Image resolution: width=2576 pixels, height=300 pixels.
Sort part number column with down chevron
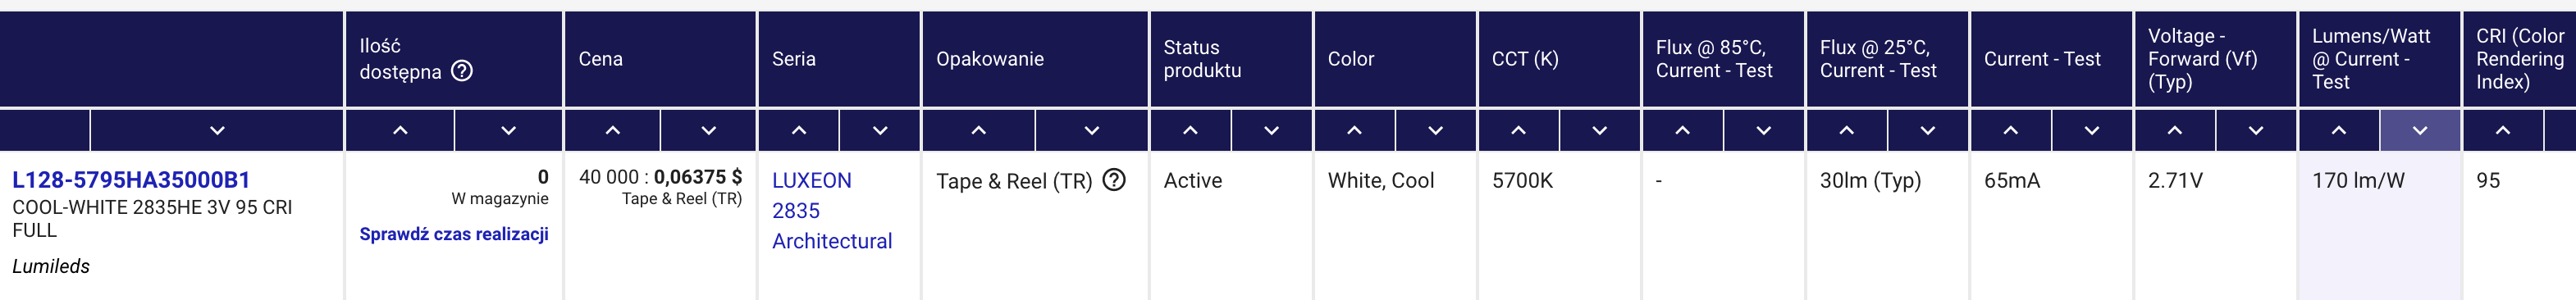(217, 130)
